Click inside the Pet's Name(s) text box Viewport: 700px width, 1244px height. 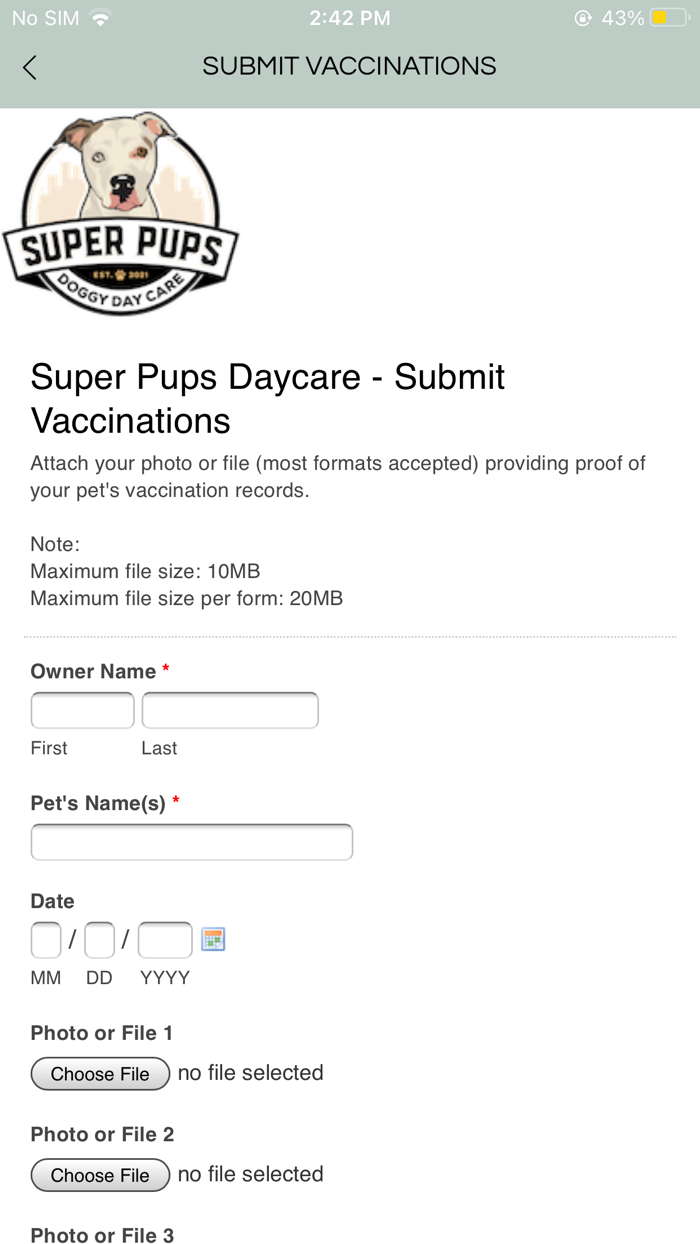tap(191, 841)
